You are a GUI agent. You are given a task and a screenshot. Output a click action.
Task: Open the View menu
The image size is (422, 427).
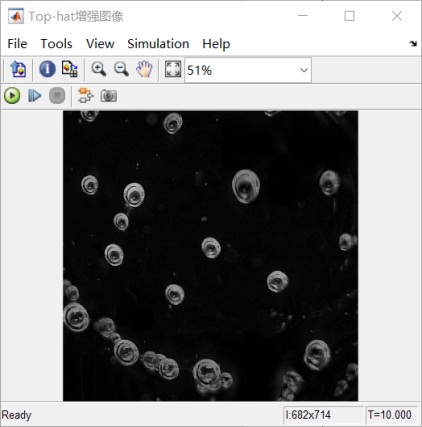point(100,44)
